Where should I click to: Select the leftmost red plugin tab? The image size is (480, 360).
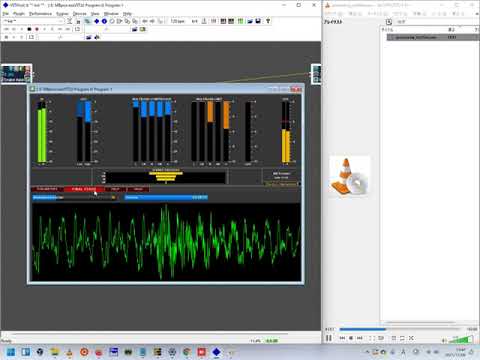[x=47, y=189]
